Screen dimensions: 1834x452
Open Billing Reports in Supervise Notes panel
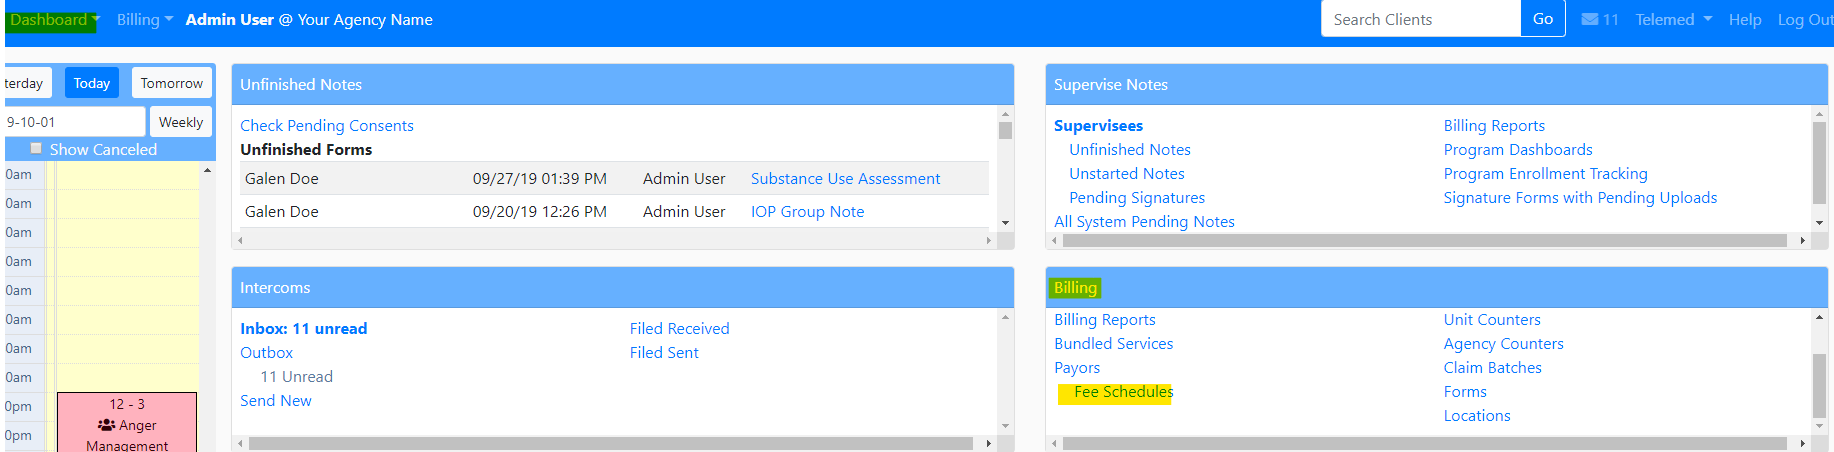[1494, 126]
